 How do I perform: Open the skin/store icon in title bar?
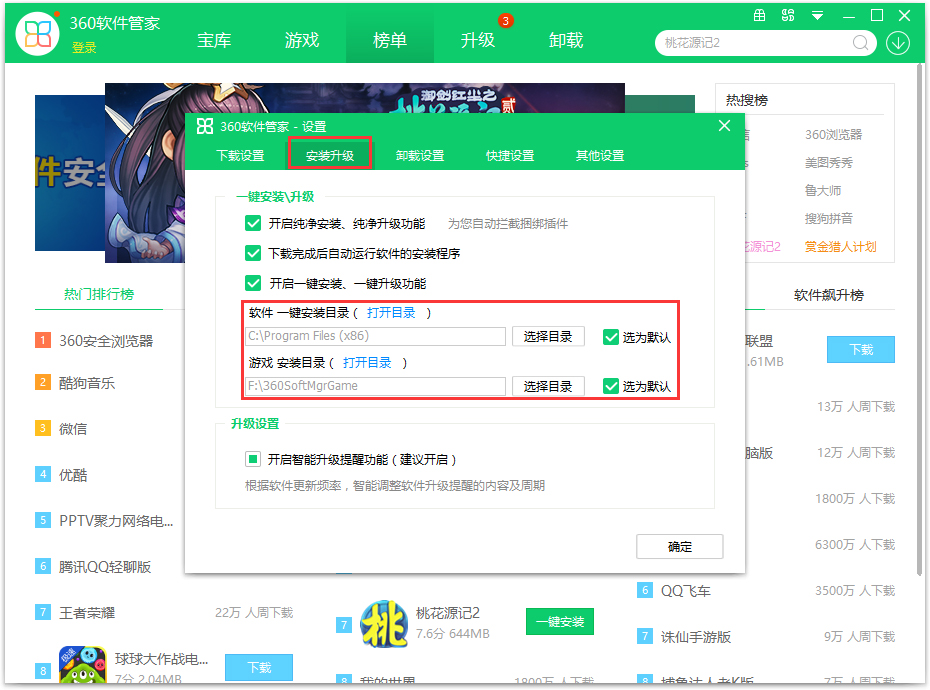coord(759,15)
